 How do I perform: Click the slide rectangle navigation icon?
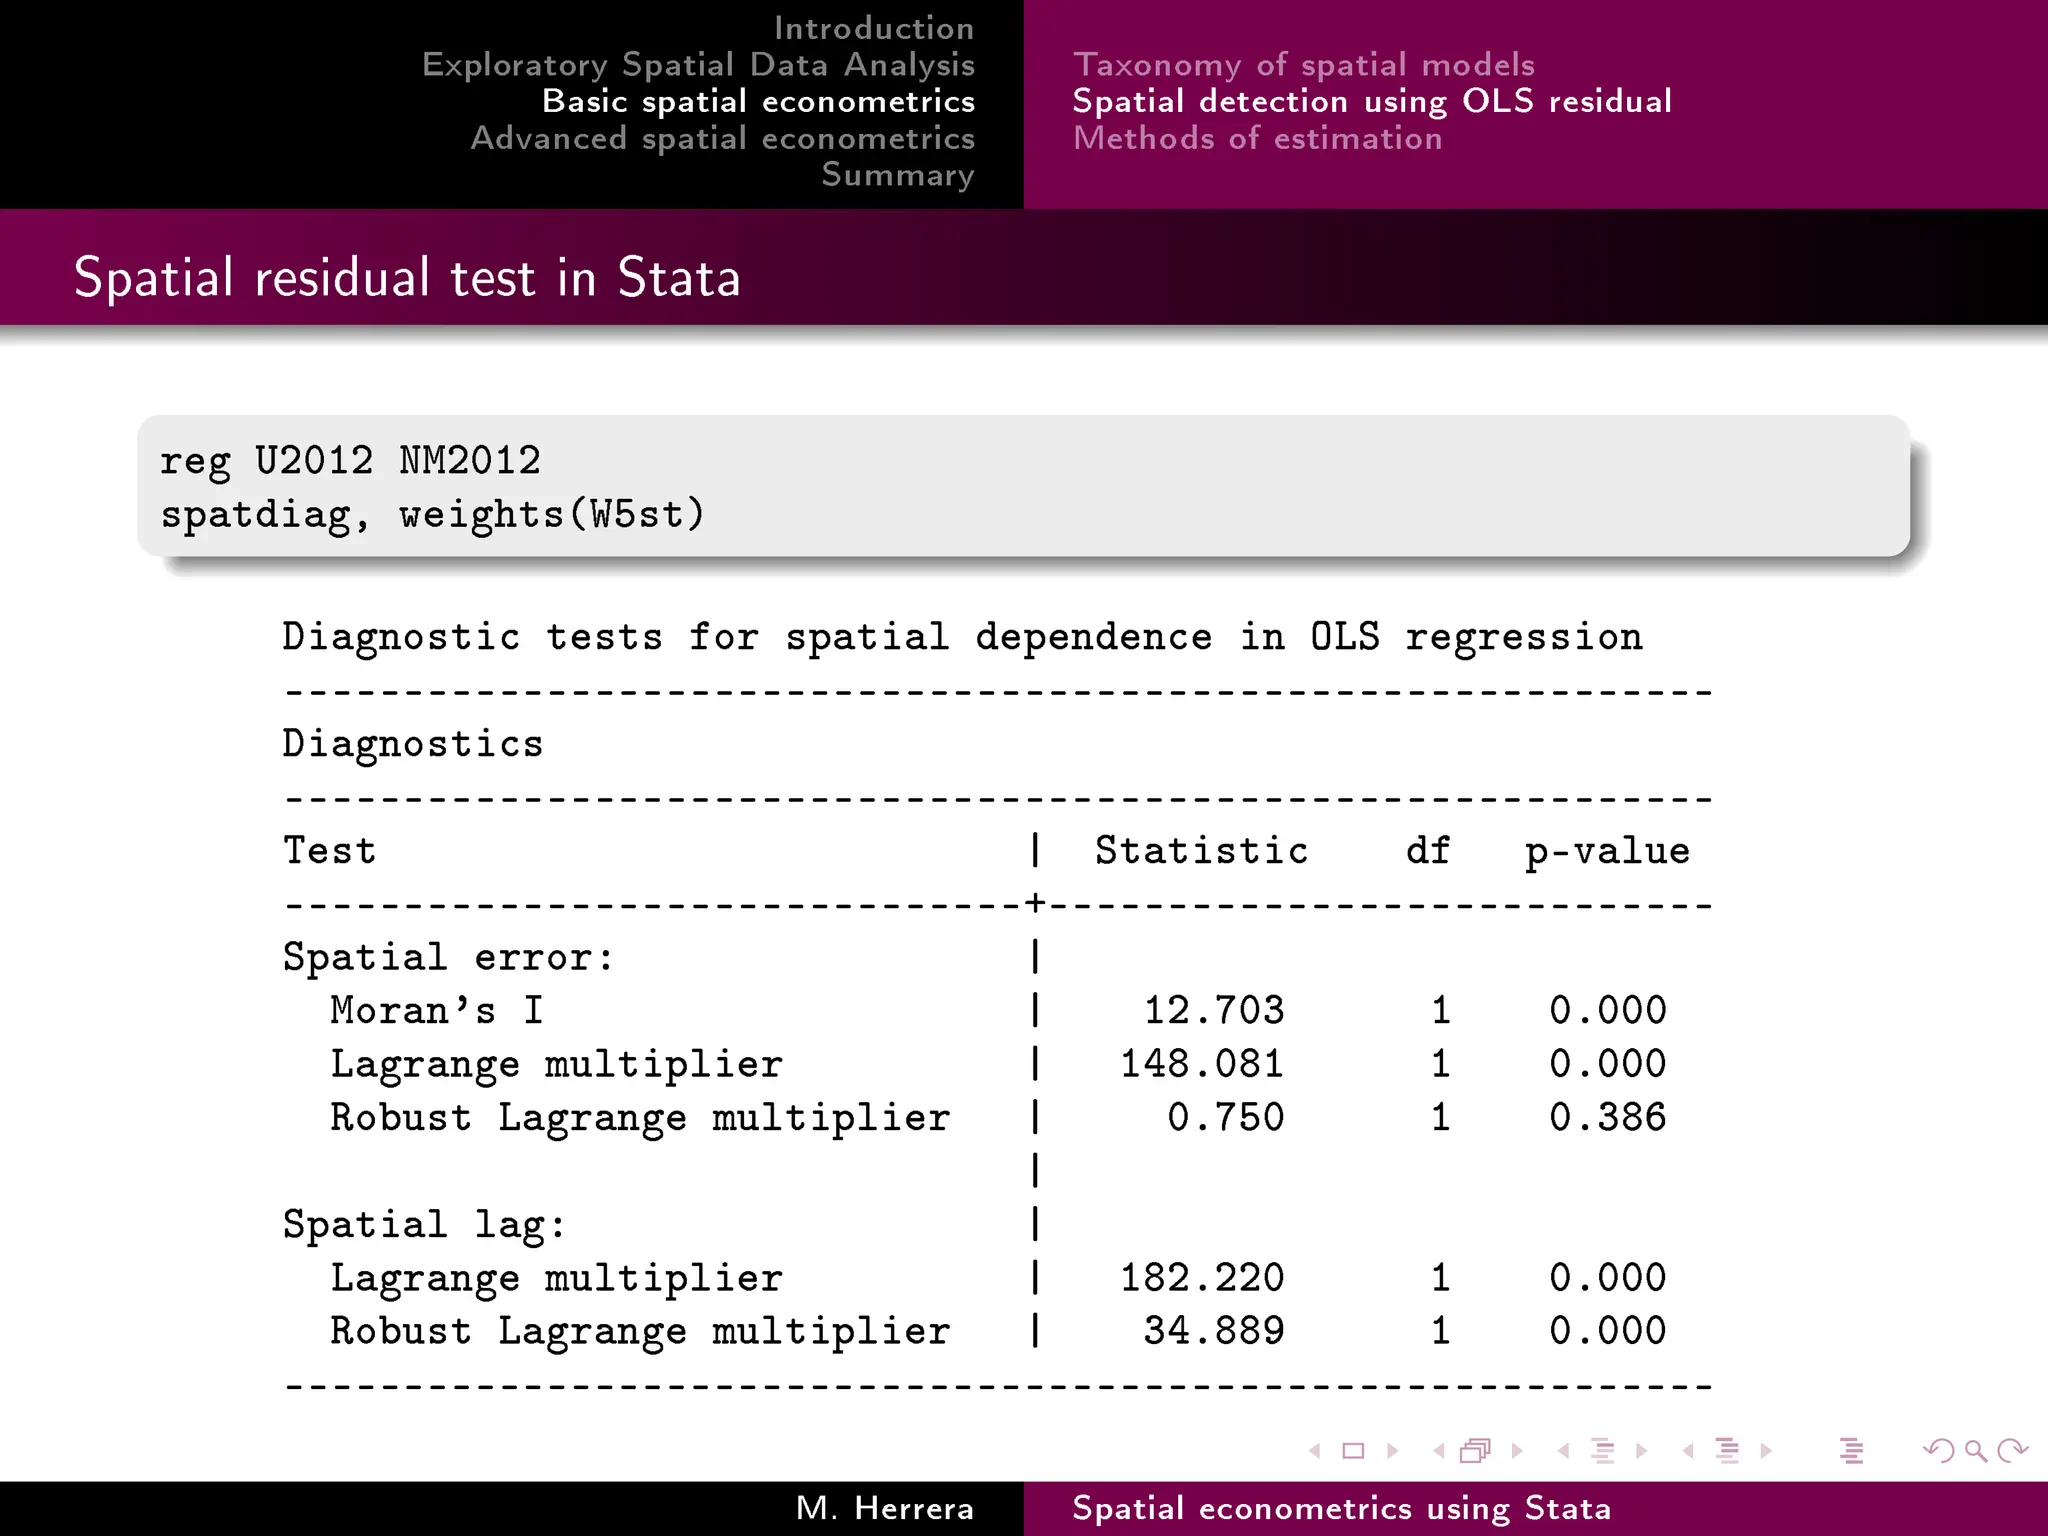(1353, 1451)
